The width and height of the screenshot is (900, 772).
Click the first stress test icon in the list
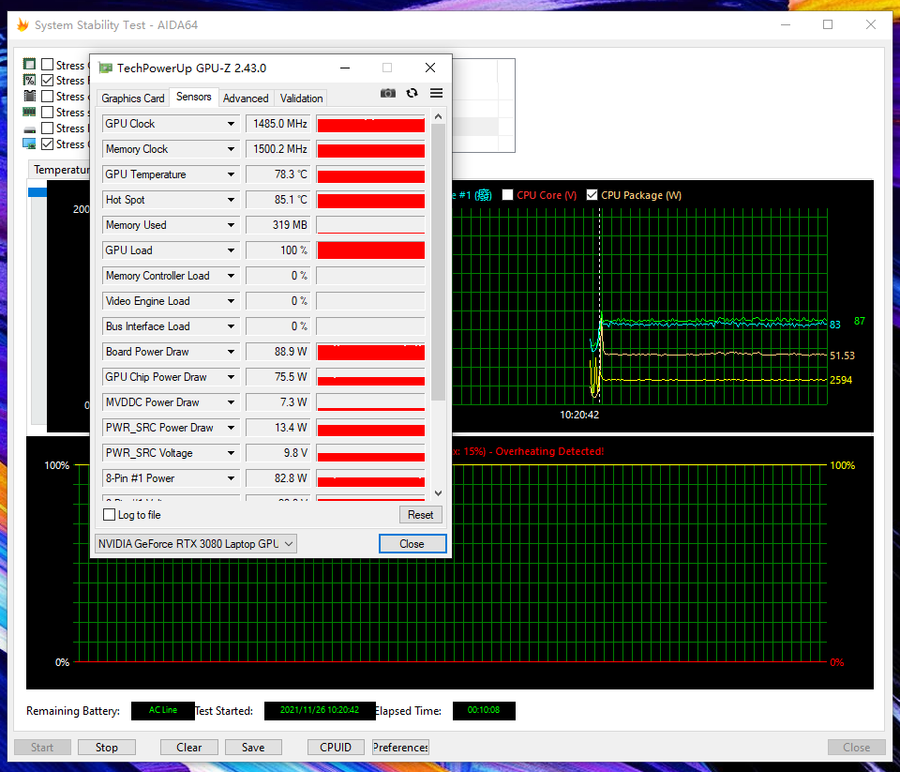(29, 65)
